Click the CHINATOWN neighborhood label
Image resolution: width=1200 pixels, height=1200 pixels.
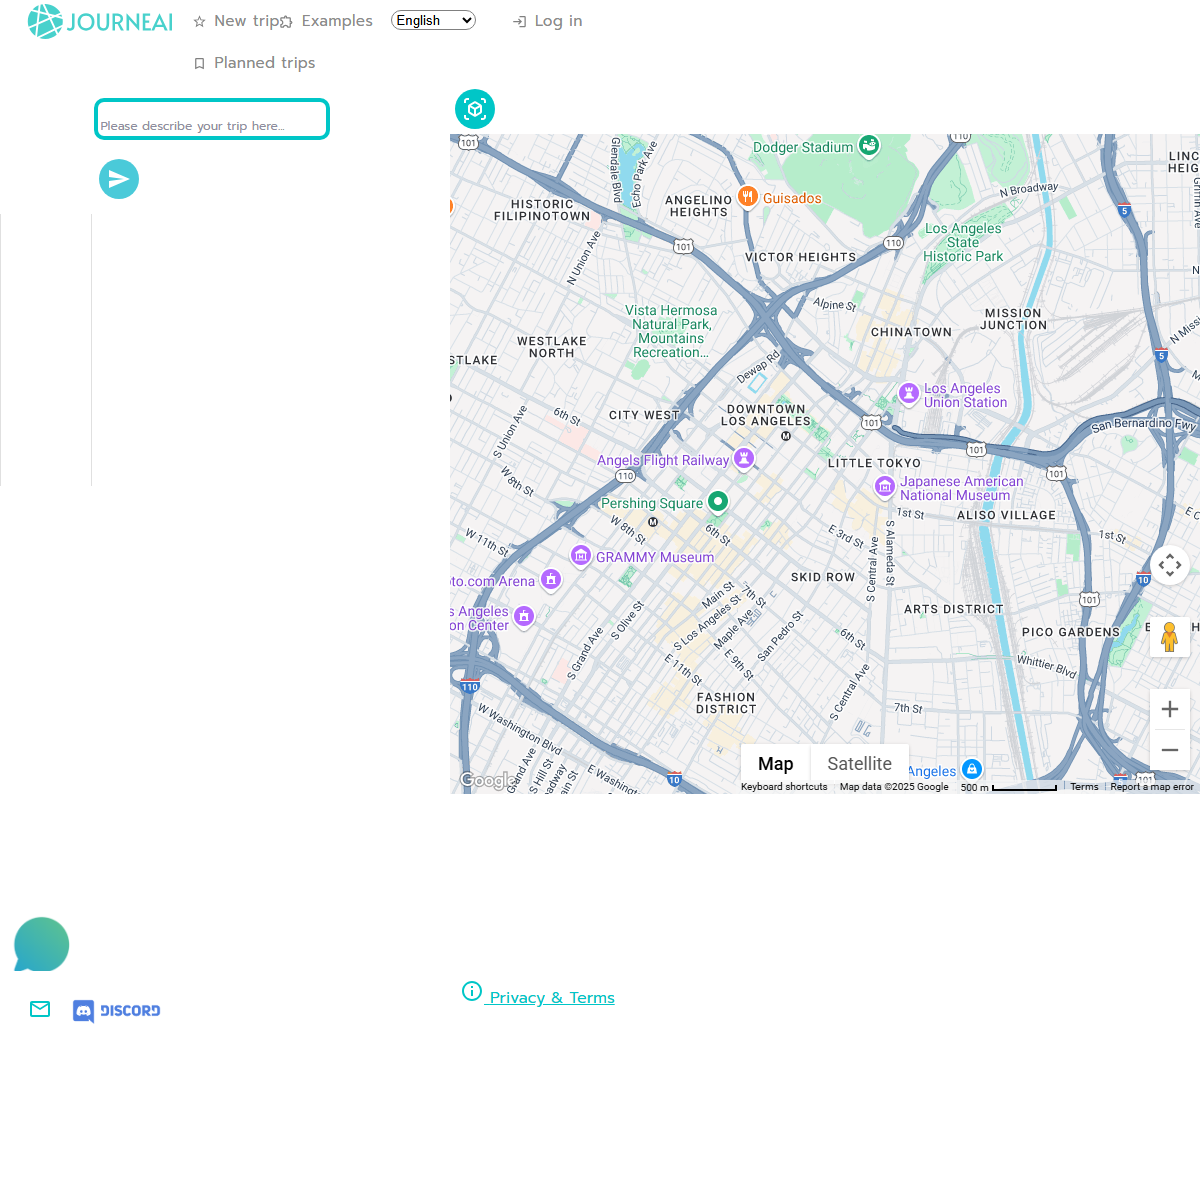pos(911,332)
